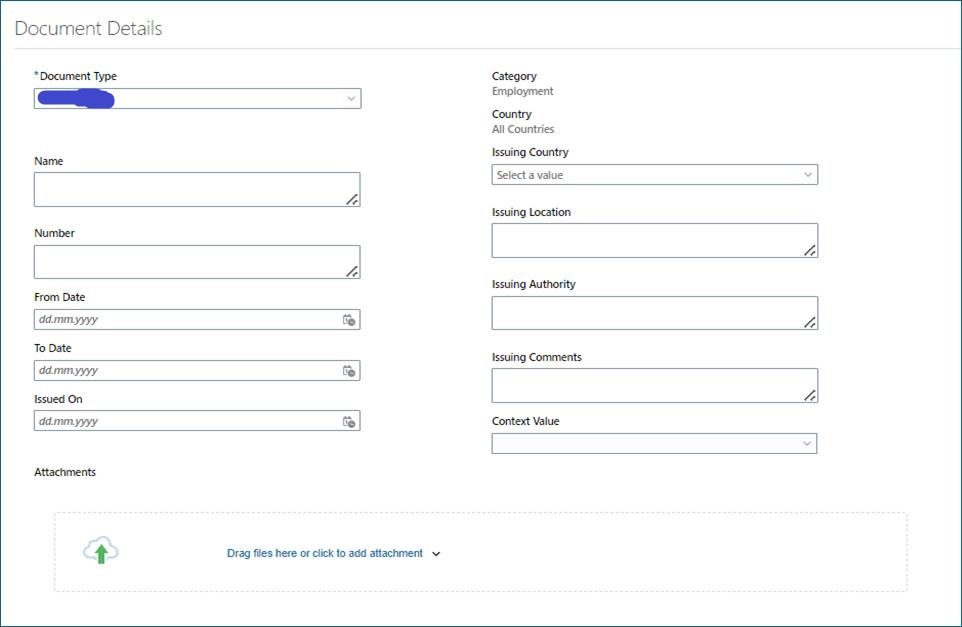Click the From Date label
This screenshot has height=627, width=962.
[x=60, y=297]
